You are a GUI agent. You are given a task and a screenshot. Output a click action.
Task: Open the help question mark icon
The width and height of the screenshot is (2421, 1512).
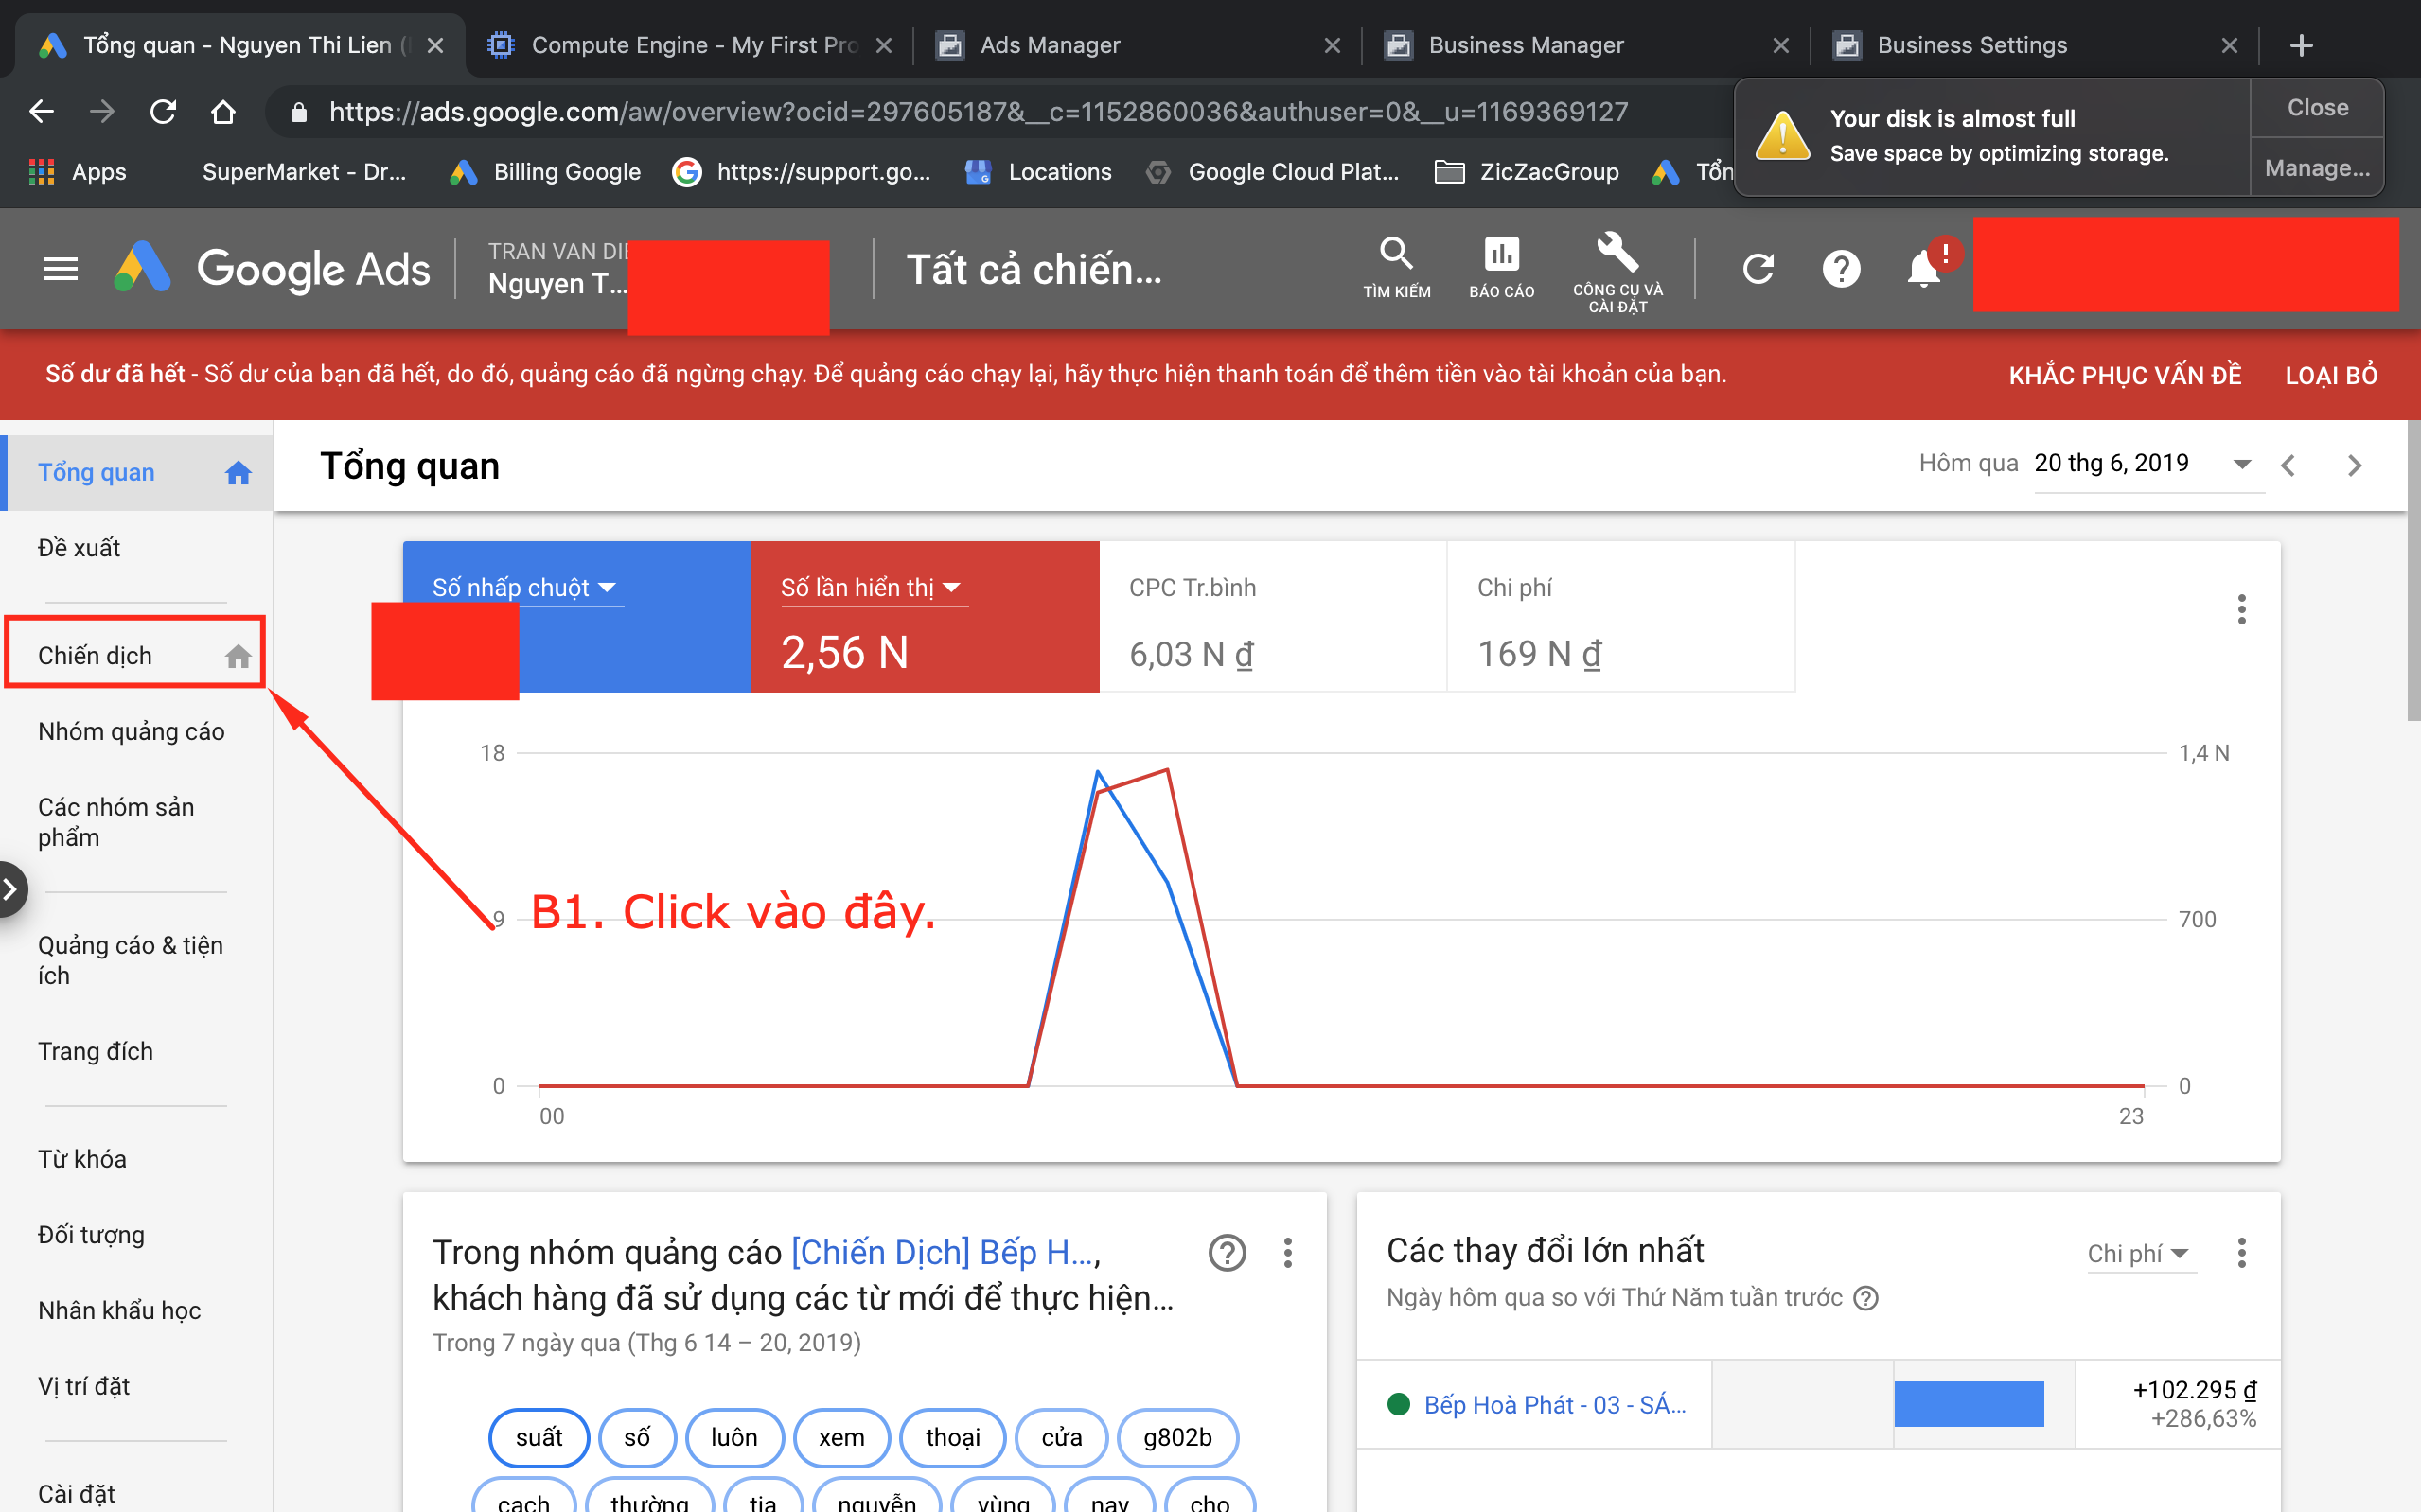coord(1840,269)
